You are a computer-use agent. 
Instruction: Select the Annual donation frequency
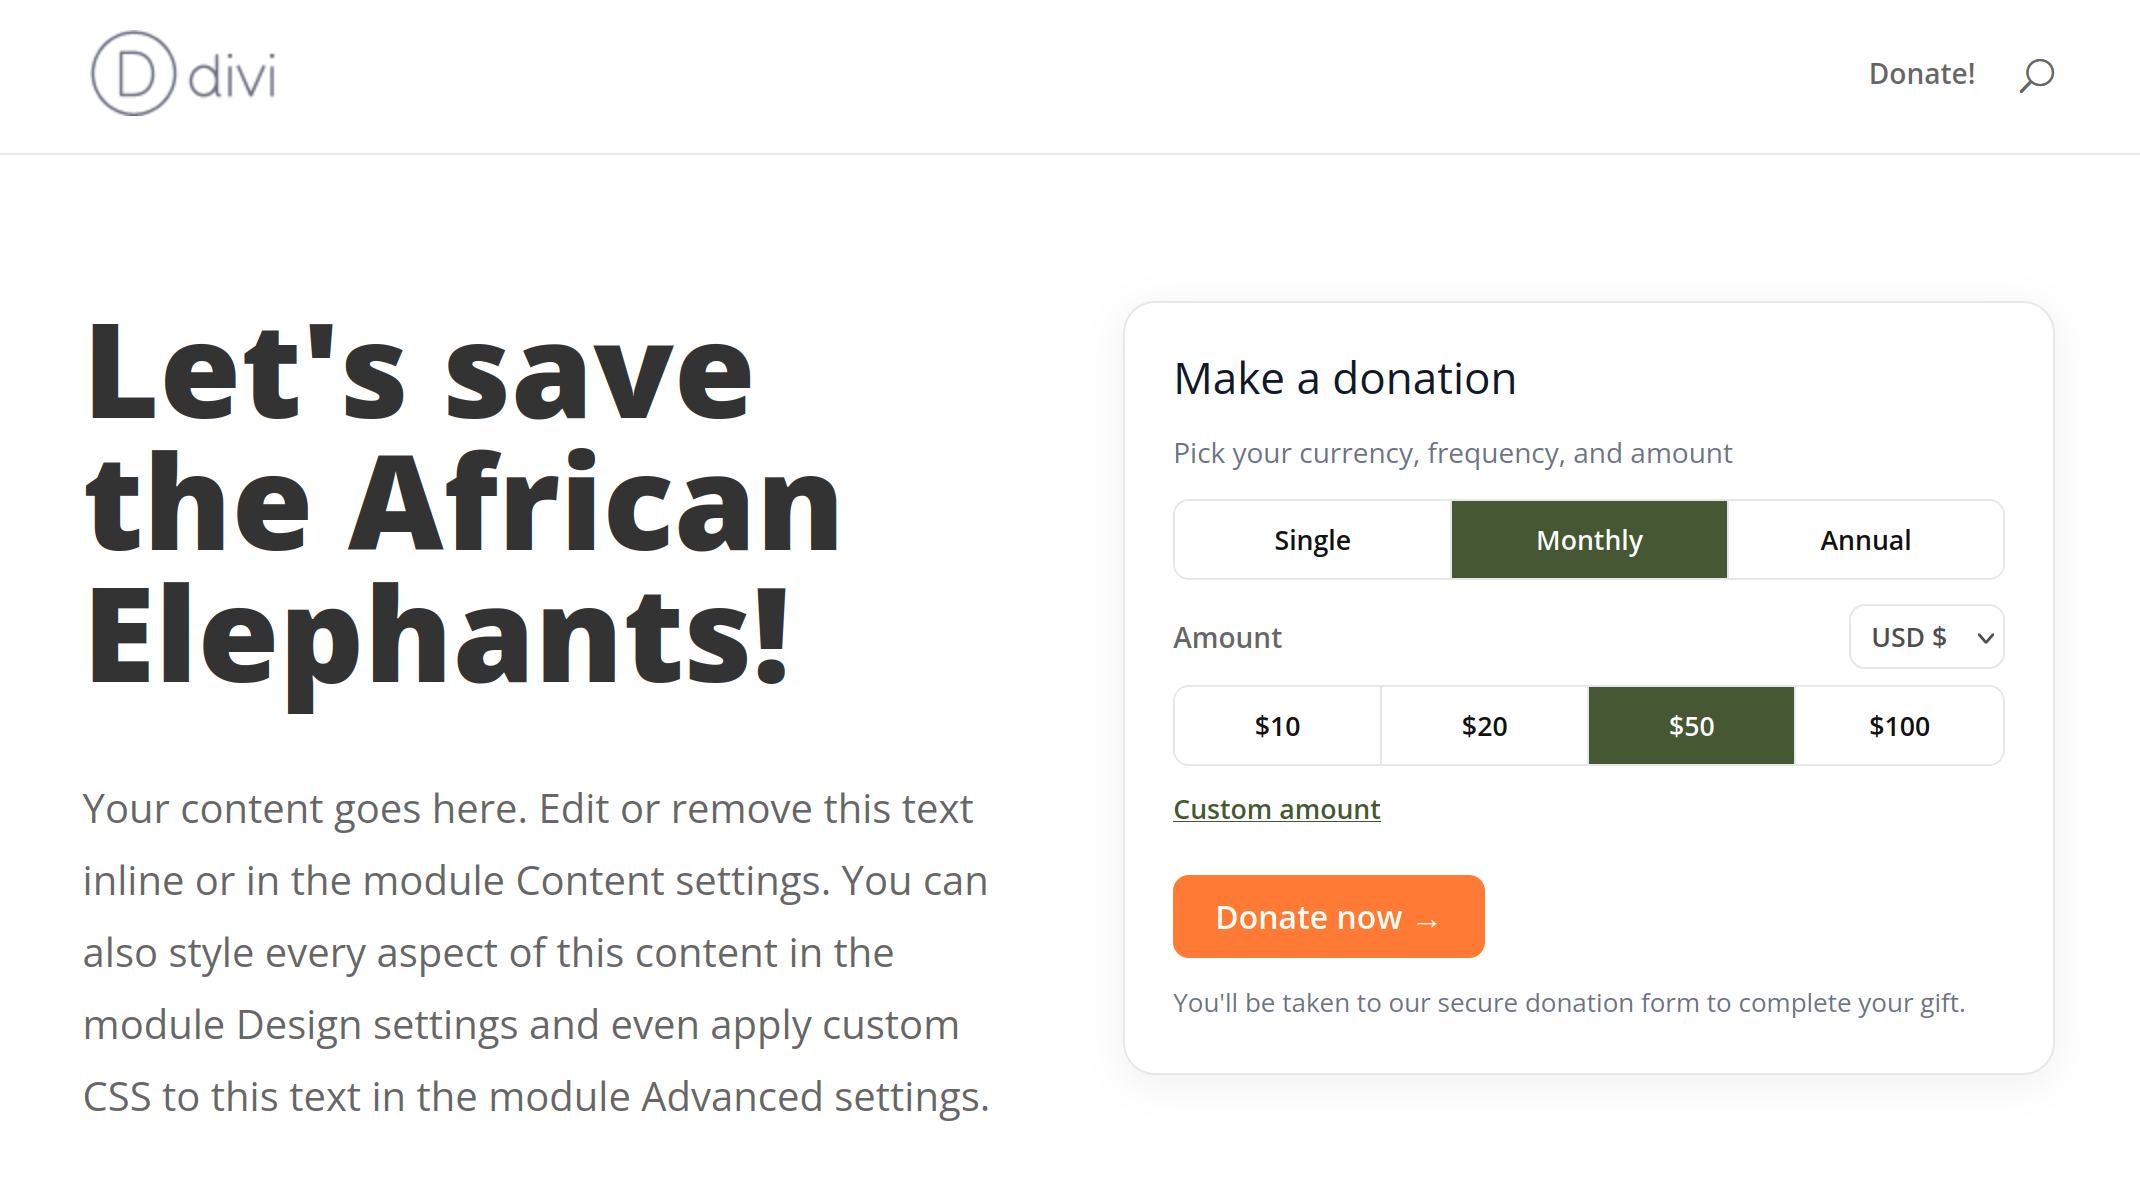pyautogui.click(x=1865, y=540)
